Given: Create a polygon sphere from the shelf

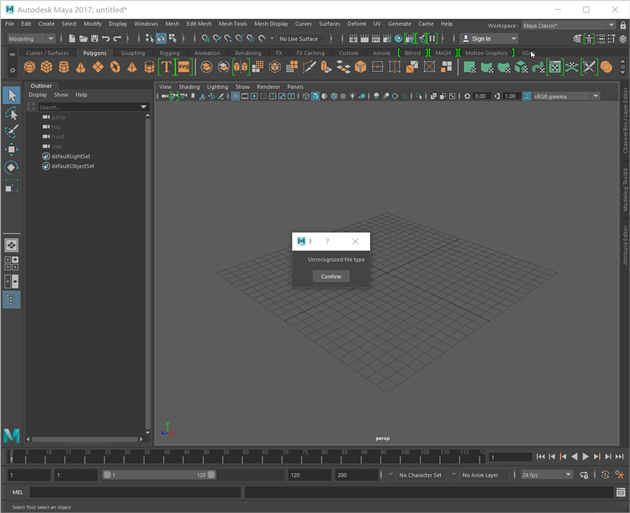Looking at the screenshot, I should coord(29,67).
